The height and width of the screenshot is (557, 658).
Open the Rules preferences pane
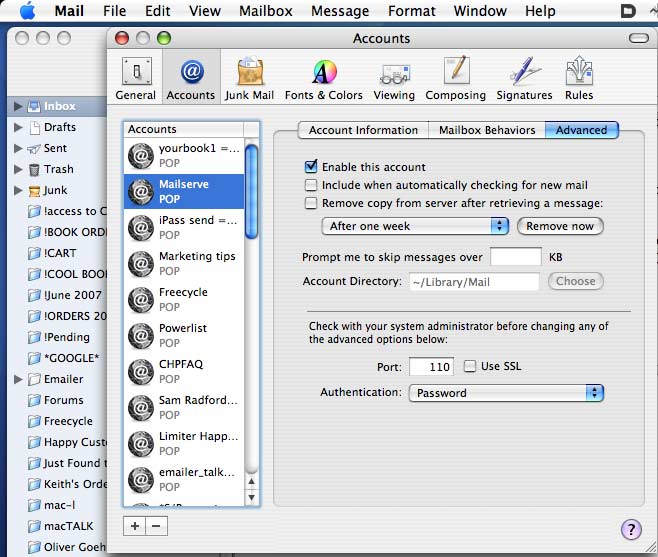coord(579,78)
